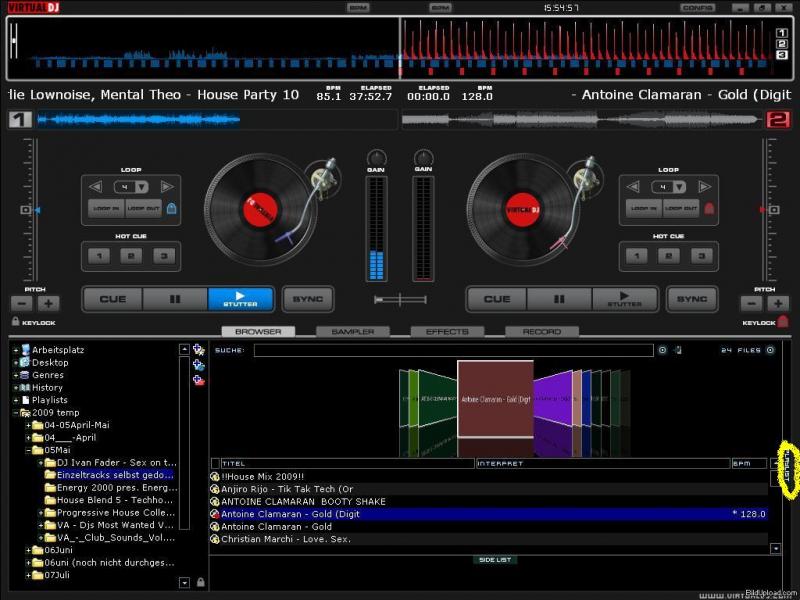Halve loop length on deck 1 with left arrow

(x=95, y=187)
